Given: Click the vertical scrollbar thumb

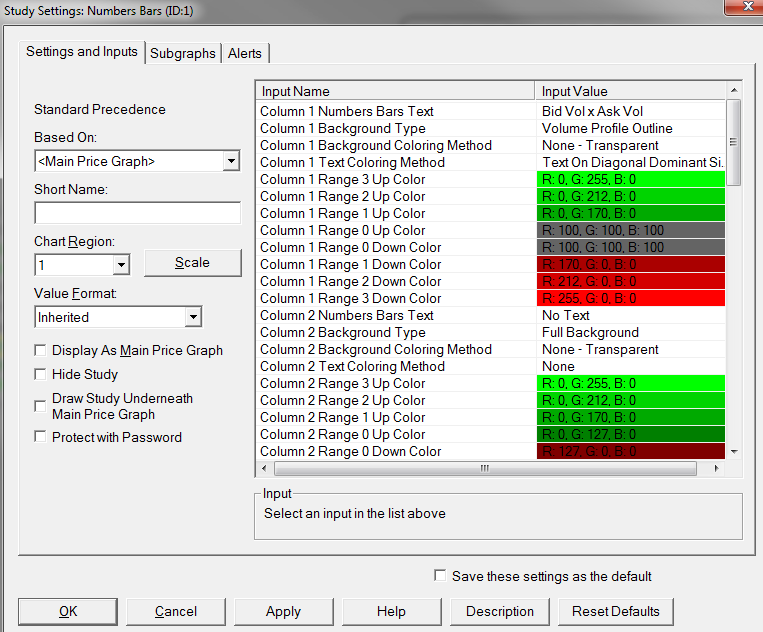Looking at the screenshot, I should pyautogui.click(x=734, y=142).
